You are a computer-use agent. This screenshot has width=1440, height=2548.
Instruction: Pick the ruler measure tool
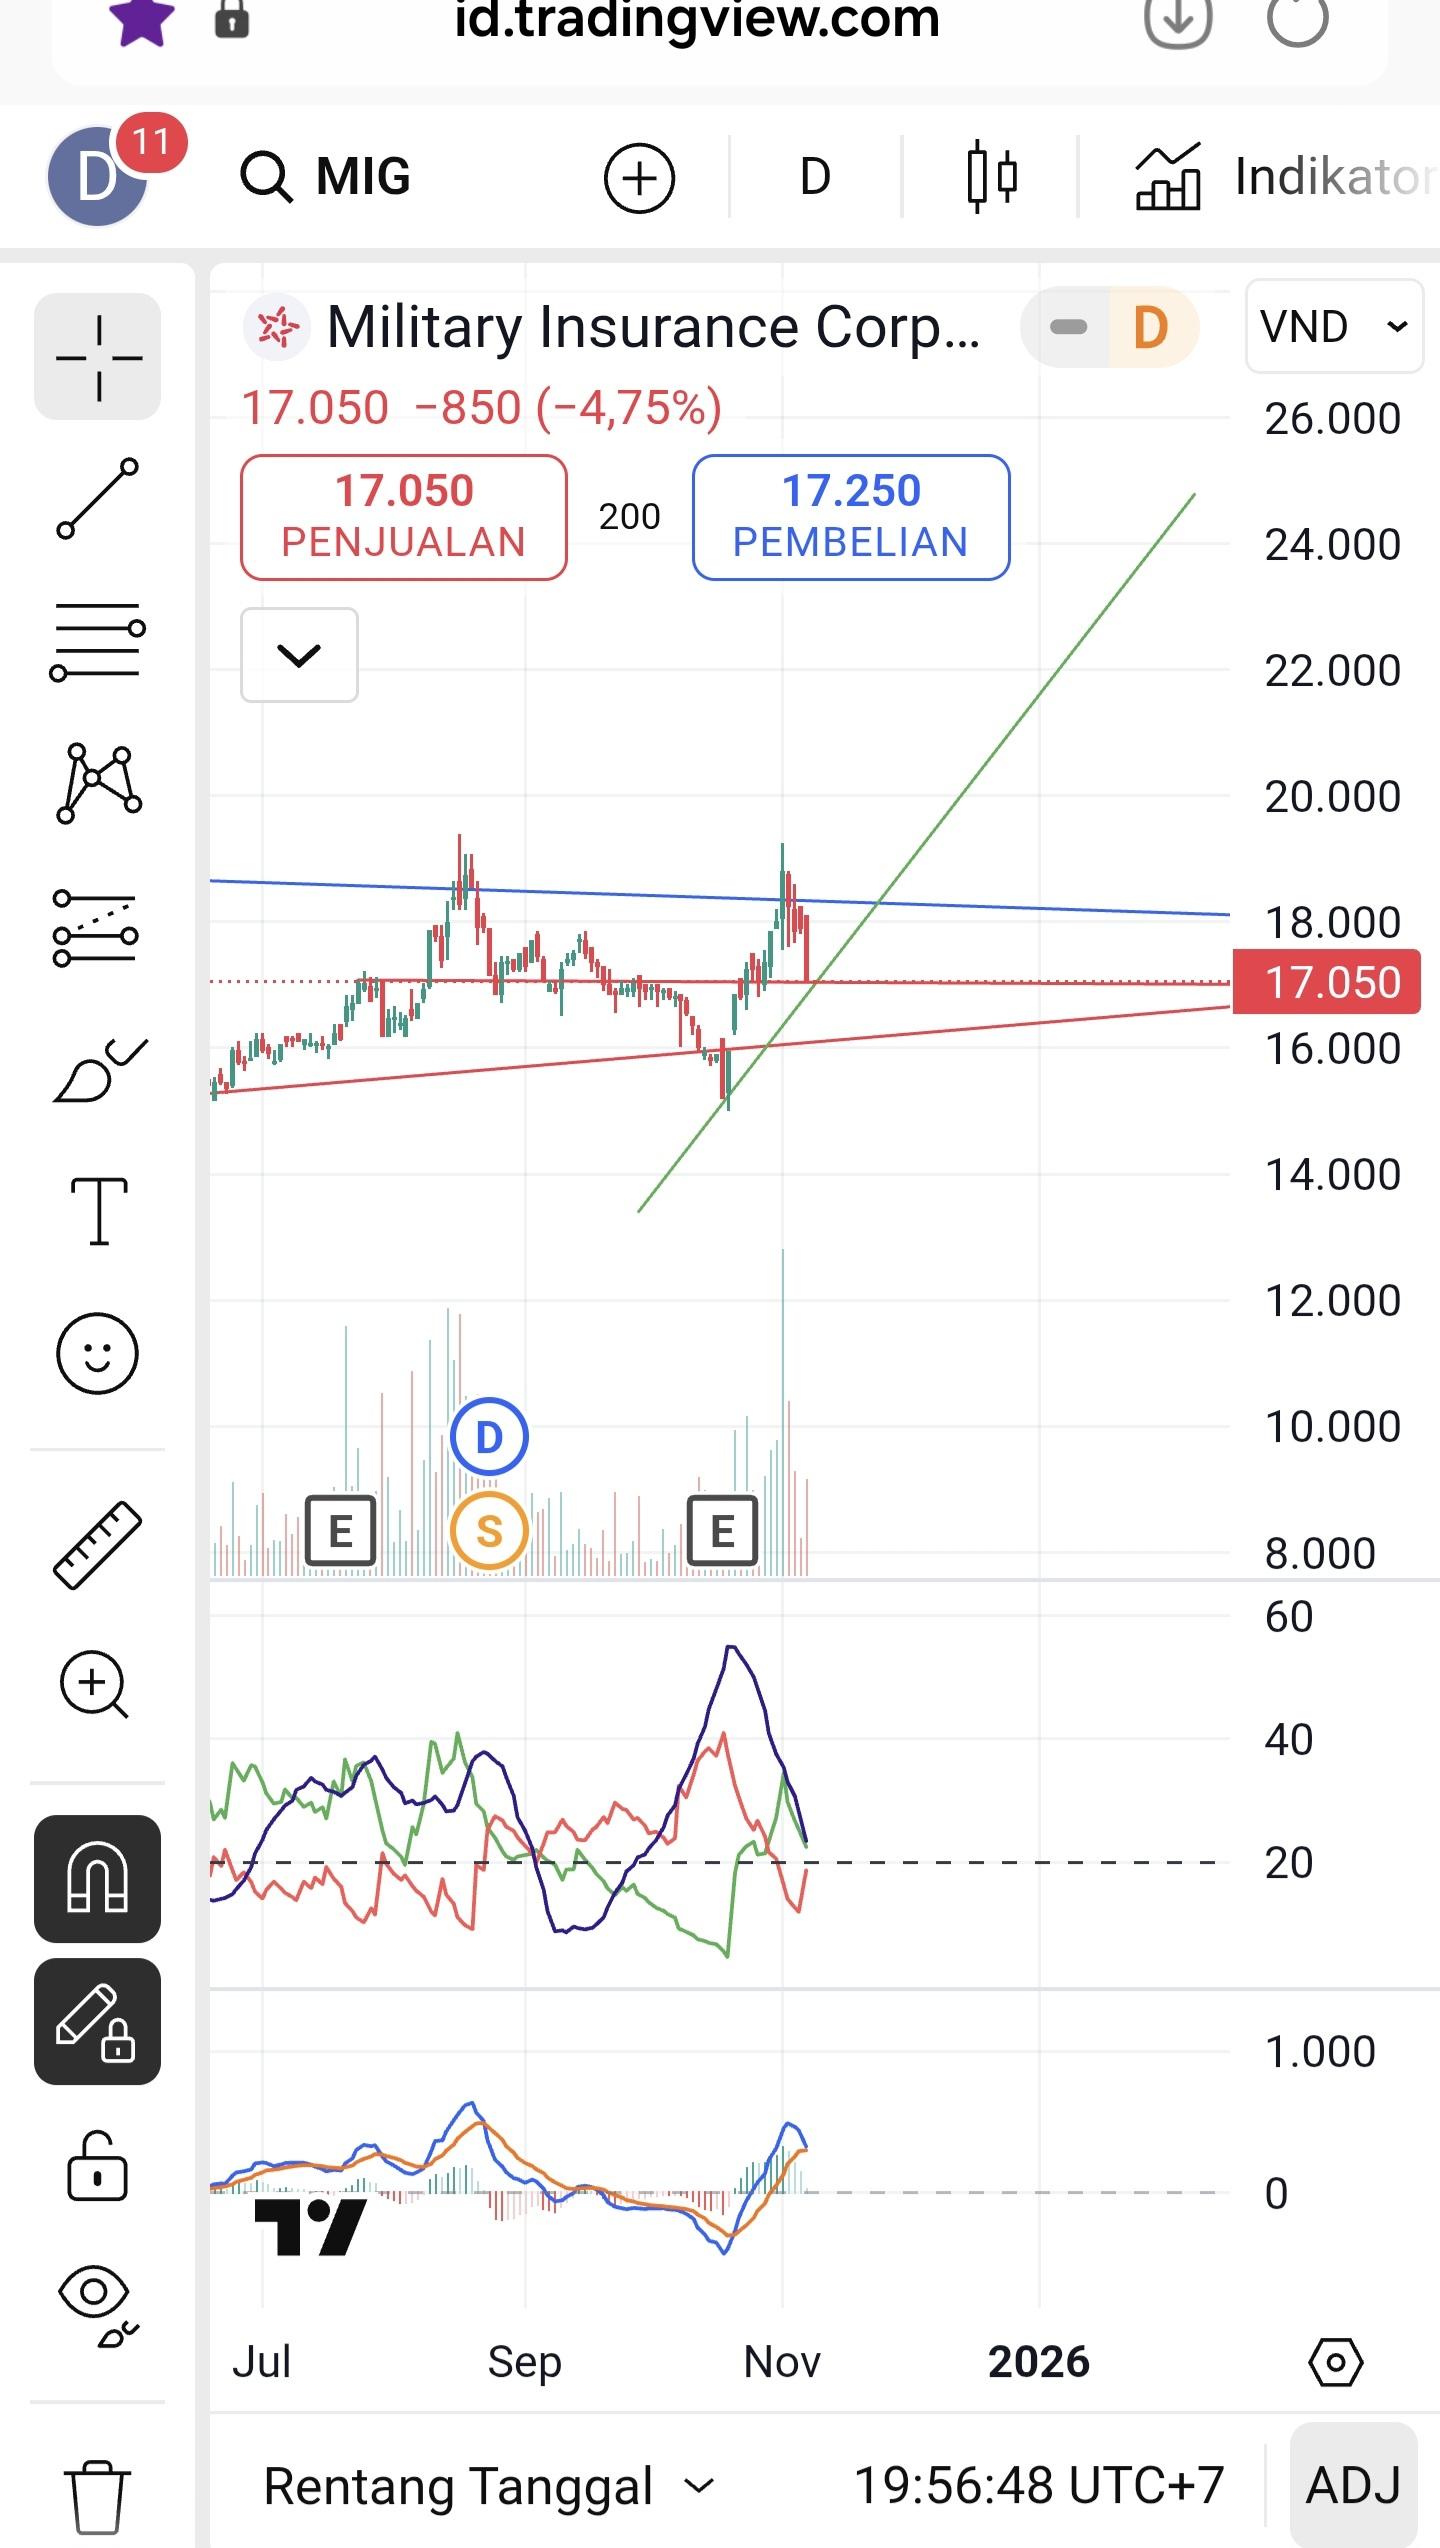[x=97, y=1545]
